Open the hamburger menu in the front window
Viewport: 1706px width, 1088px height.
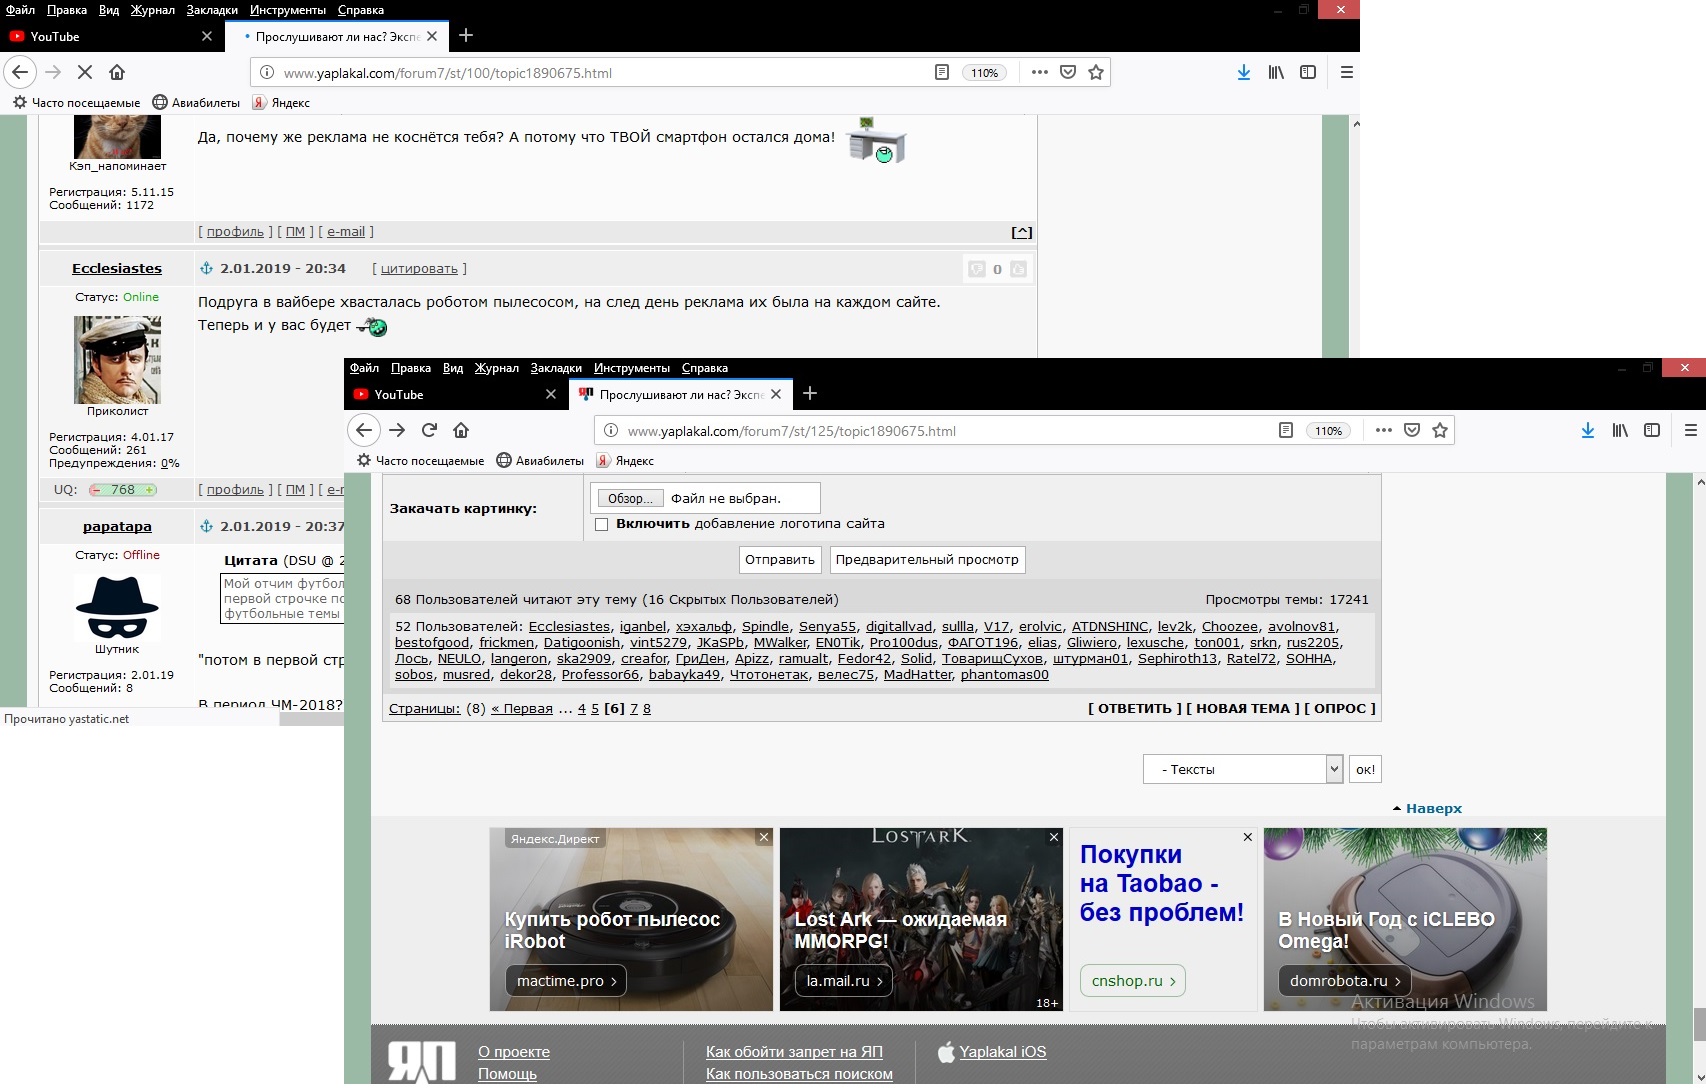pos(1691,430)
